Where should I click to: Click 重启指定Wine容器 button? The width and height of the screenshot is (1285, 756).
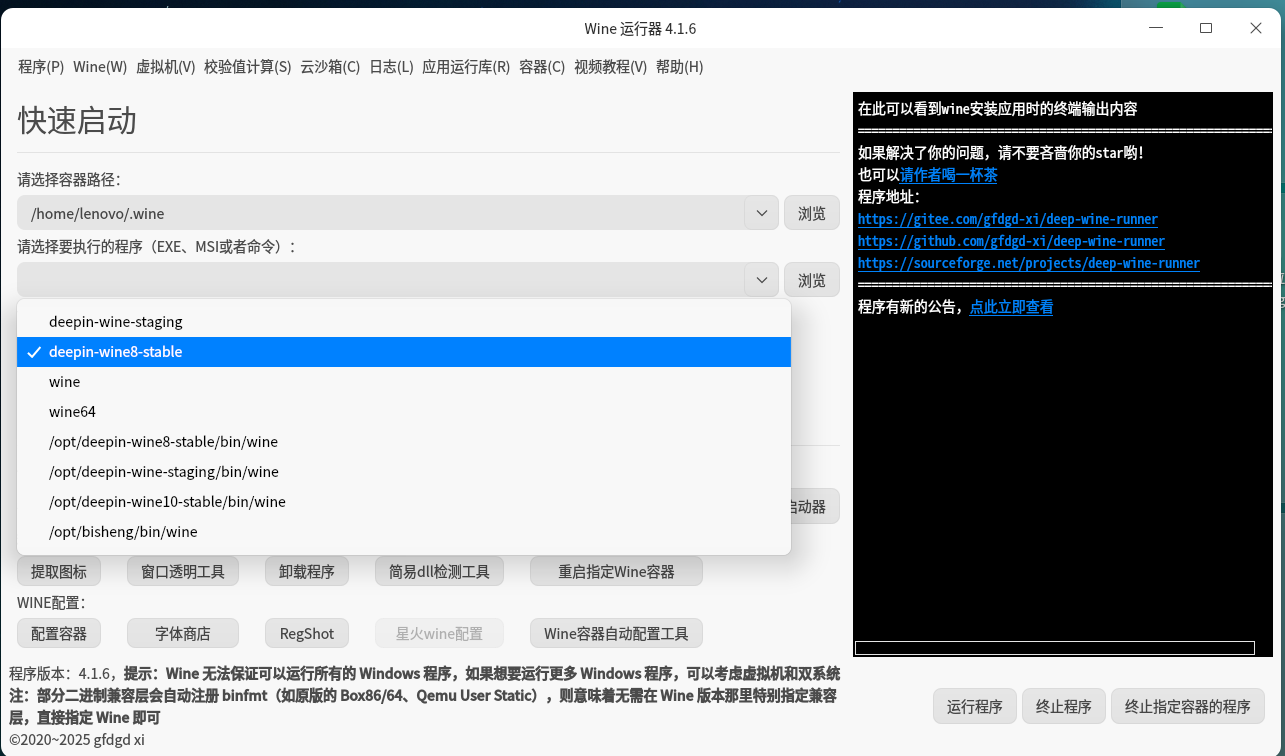click(x=616, y=572)
